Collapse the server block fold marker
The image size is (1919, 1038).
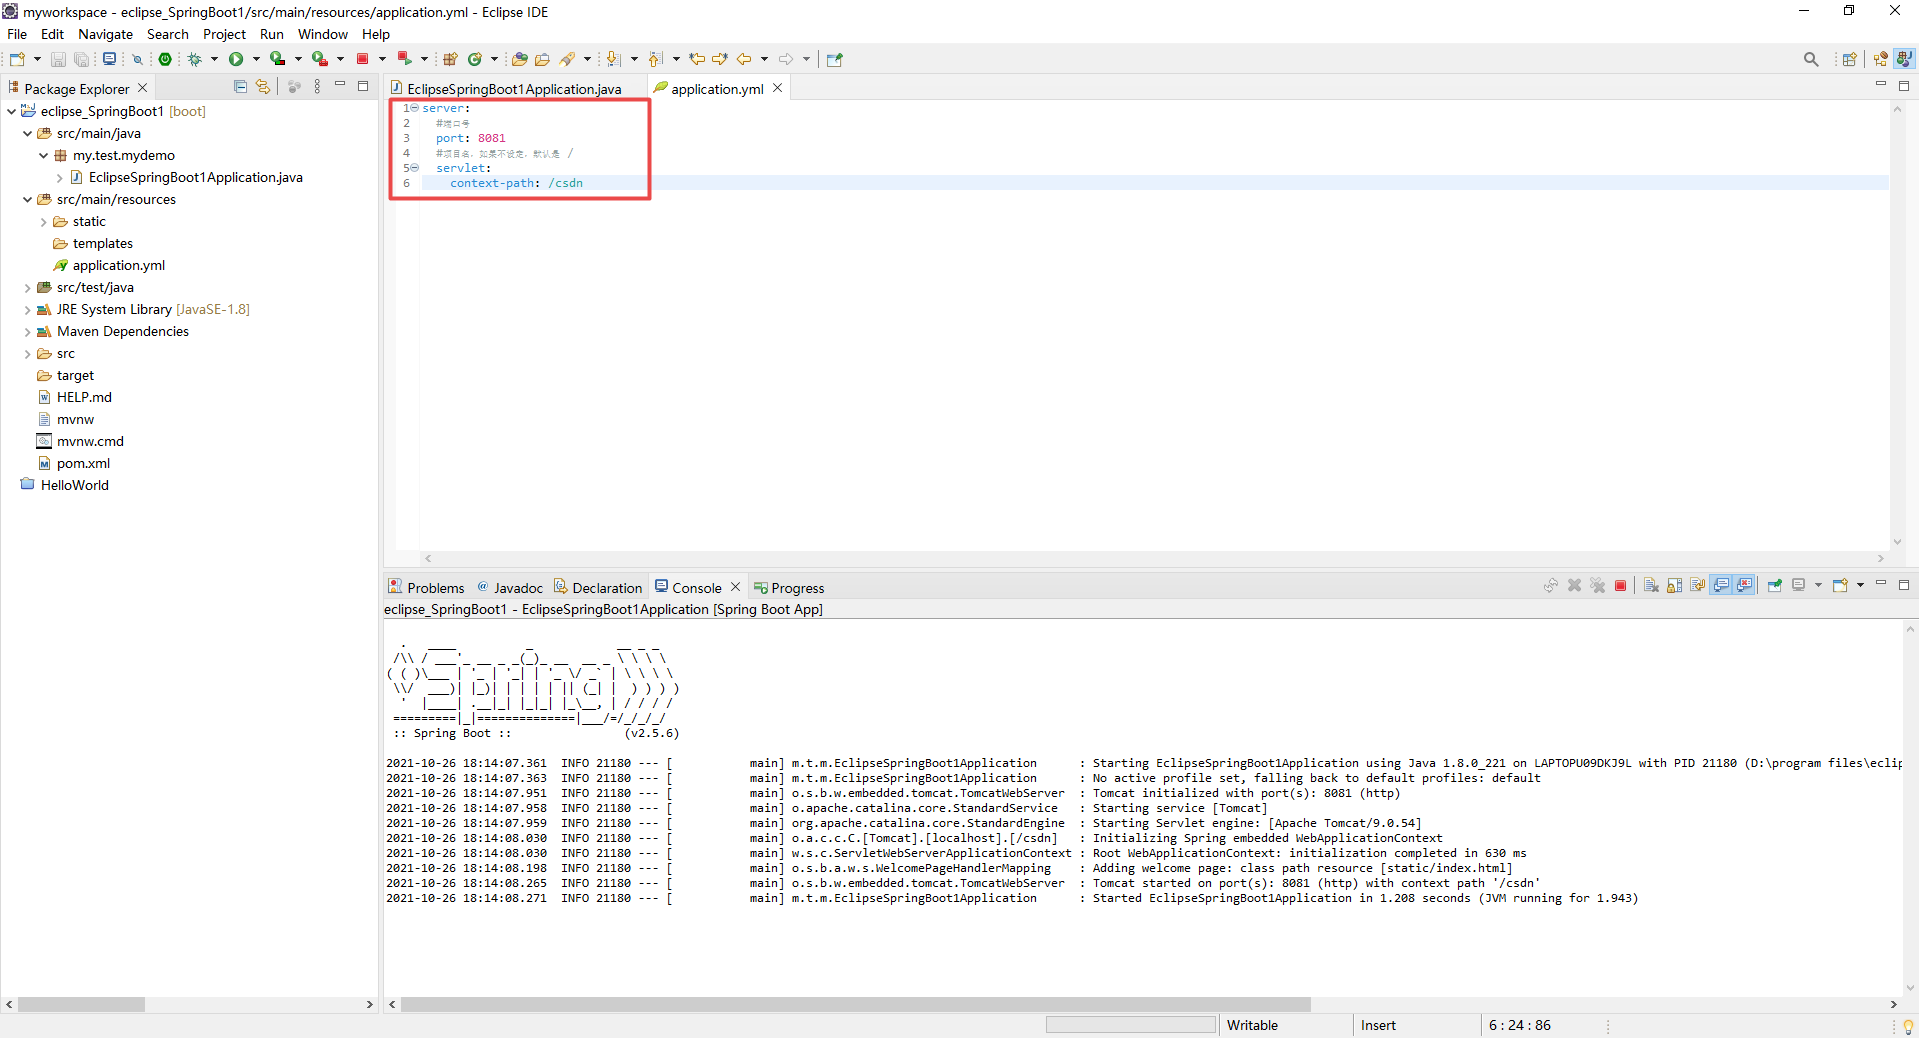pos(415,108)
